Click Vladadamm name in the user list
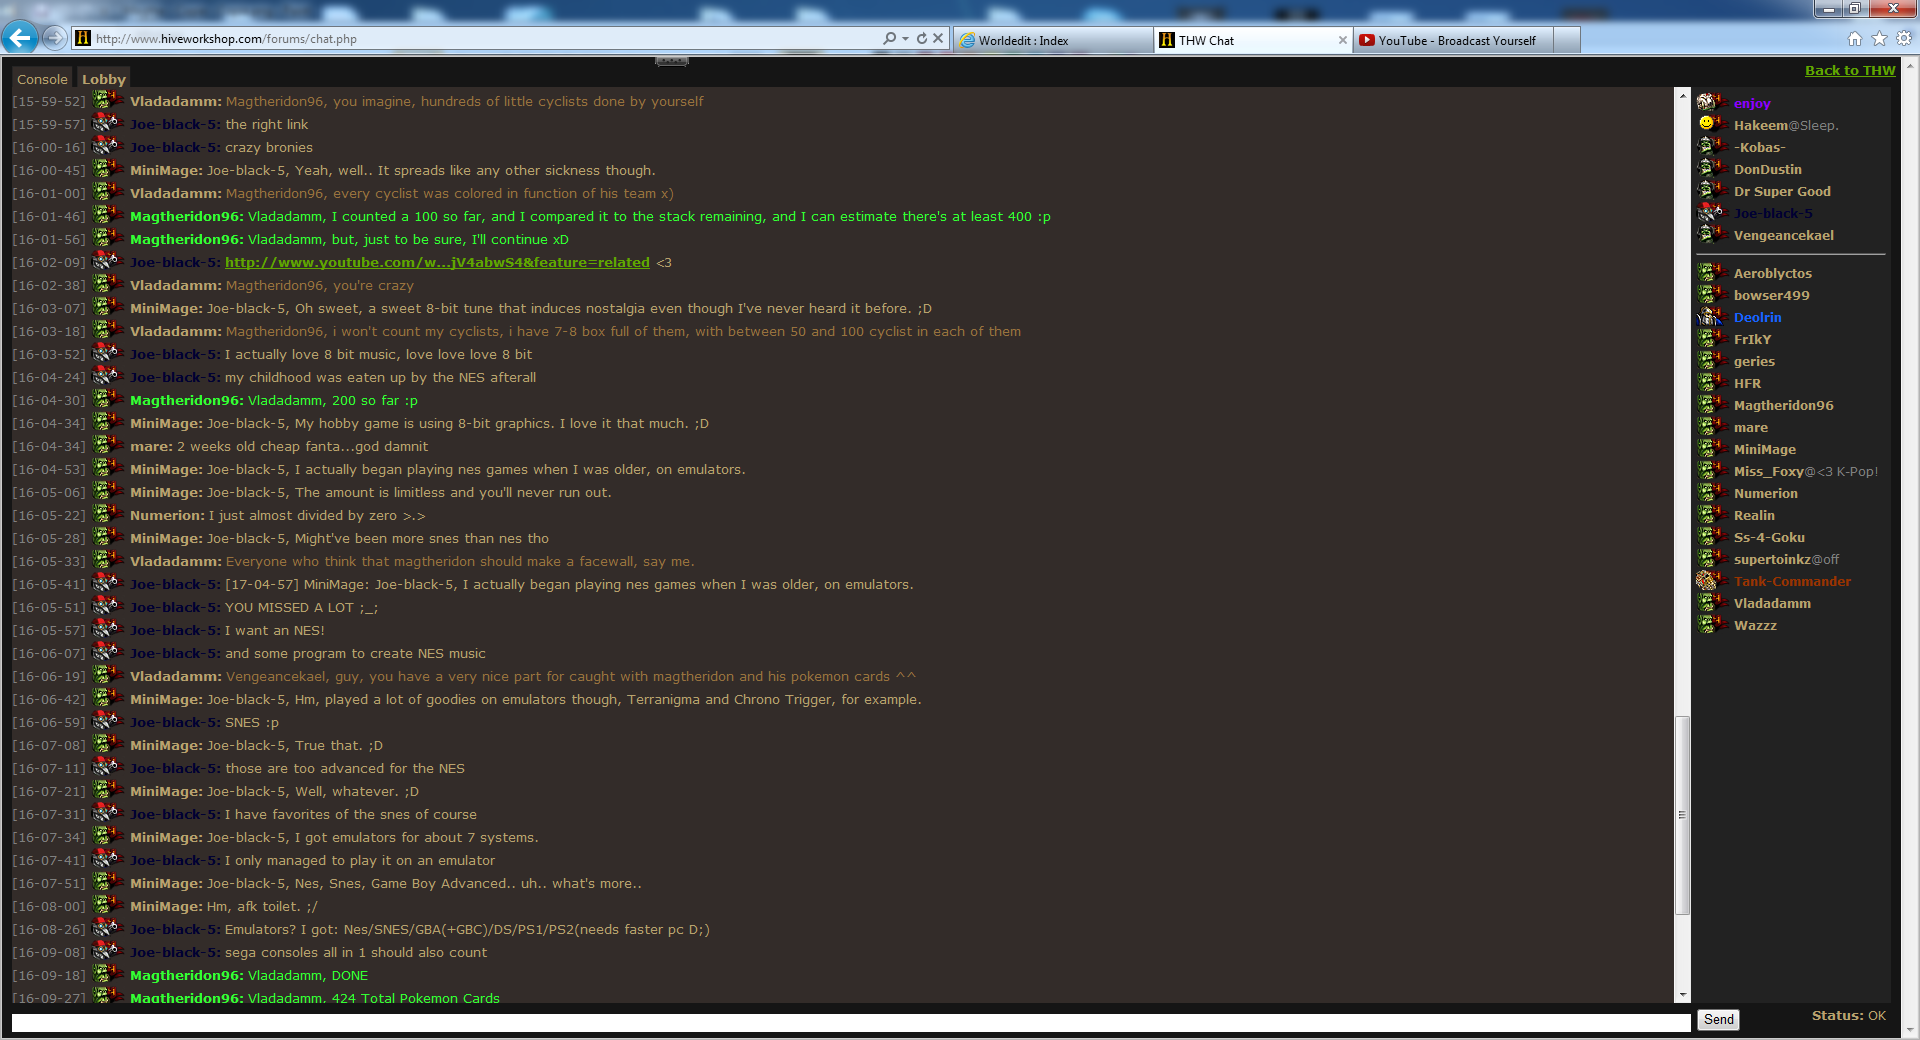This screenshot has width=1920, height=1040. point(1772,603)
